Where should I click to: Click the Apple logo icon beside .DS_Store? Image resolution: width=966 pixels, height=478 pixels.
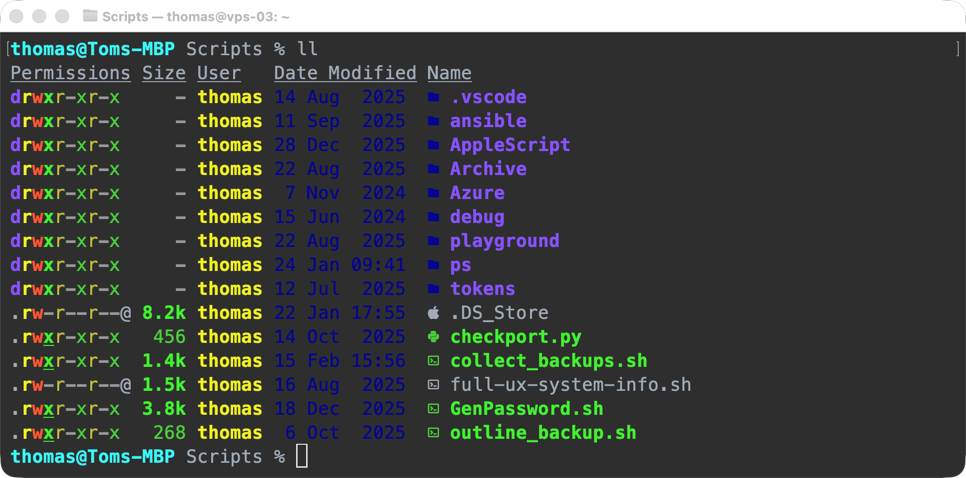click(433, 313)
